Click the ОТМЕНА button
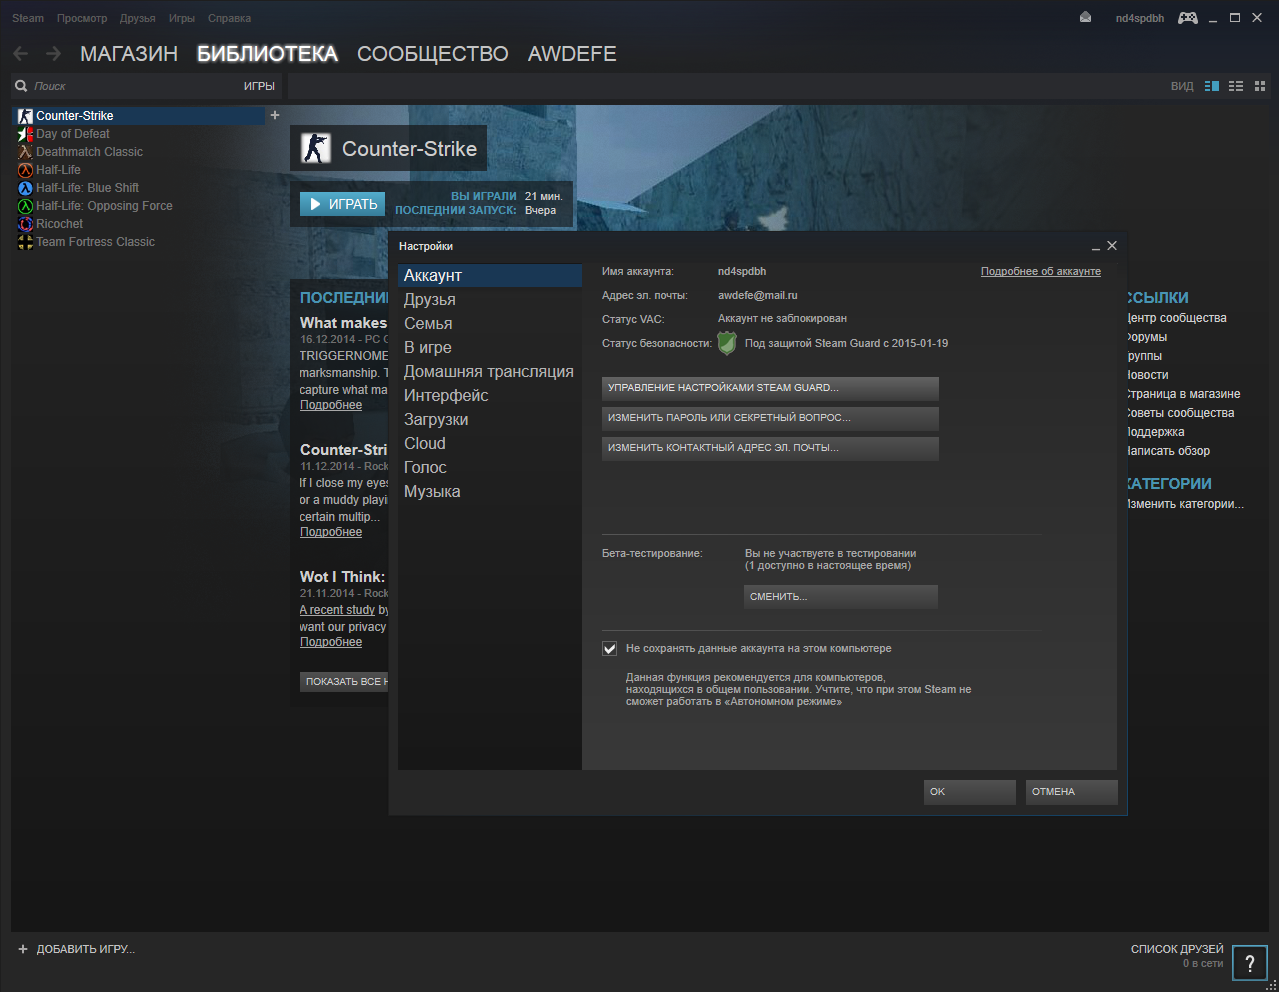The image size is (1279, 992). (1072, 792)
